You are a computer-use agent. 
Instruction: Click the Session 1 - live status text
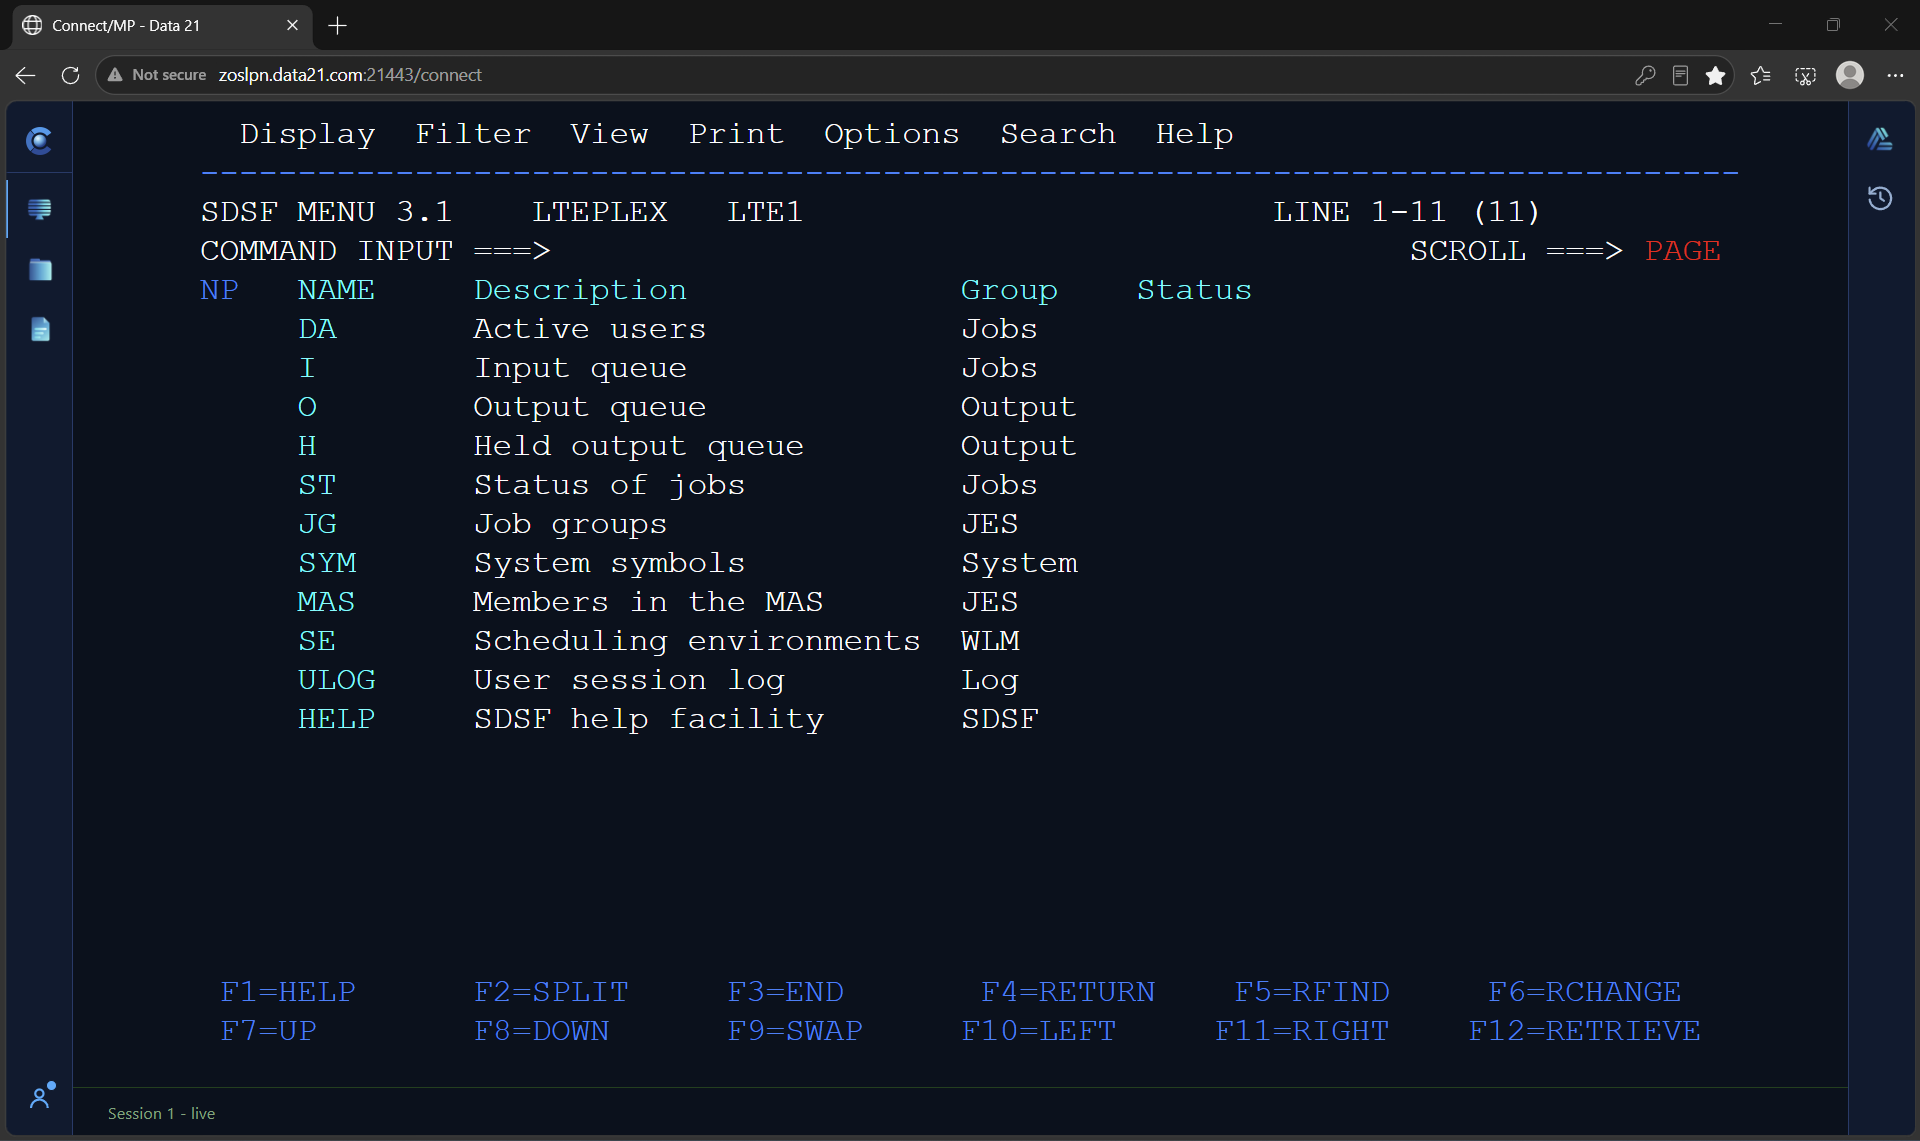click(x=161, y=1113)
